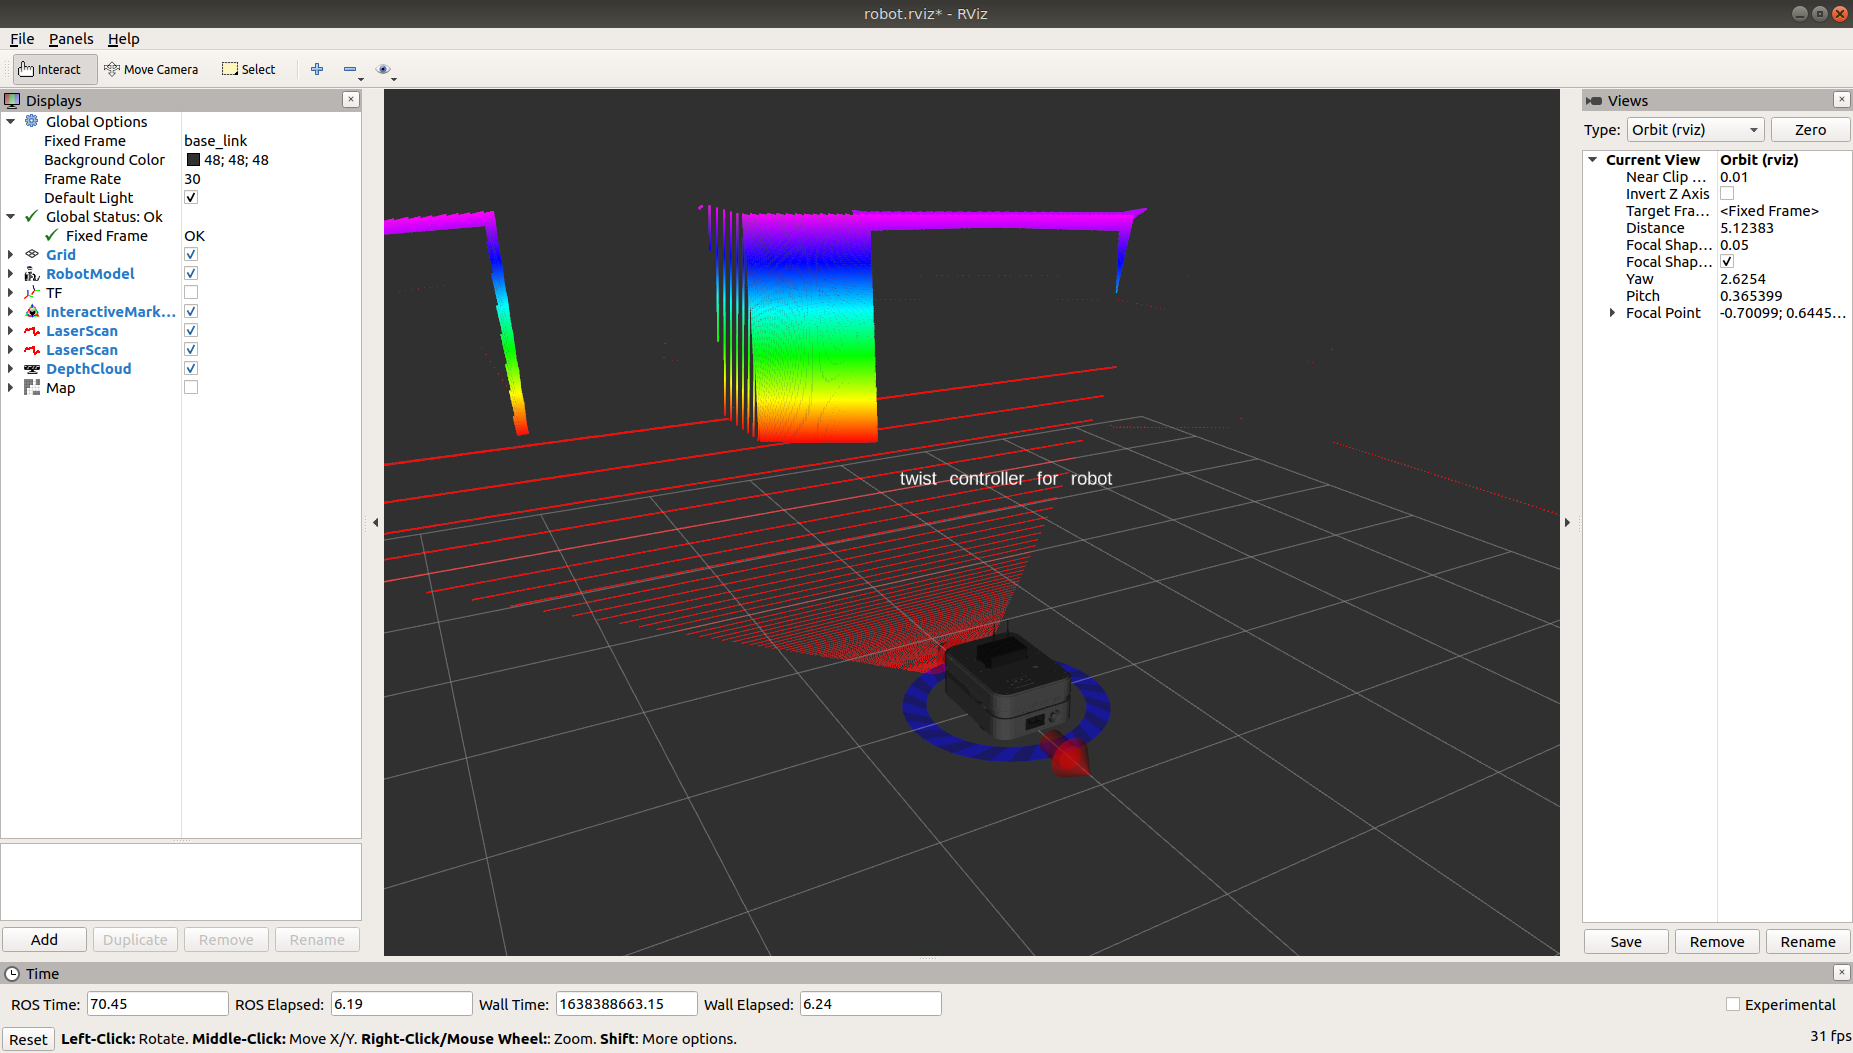
Task: Click the RobotModel display icon
Action: coord(32,274)
